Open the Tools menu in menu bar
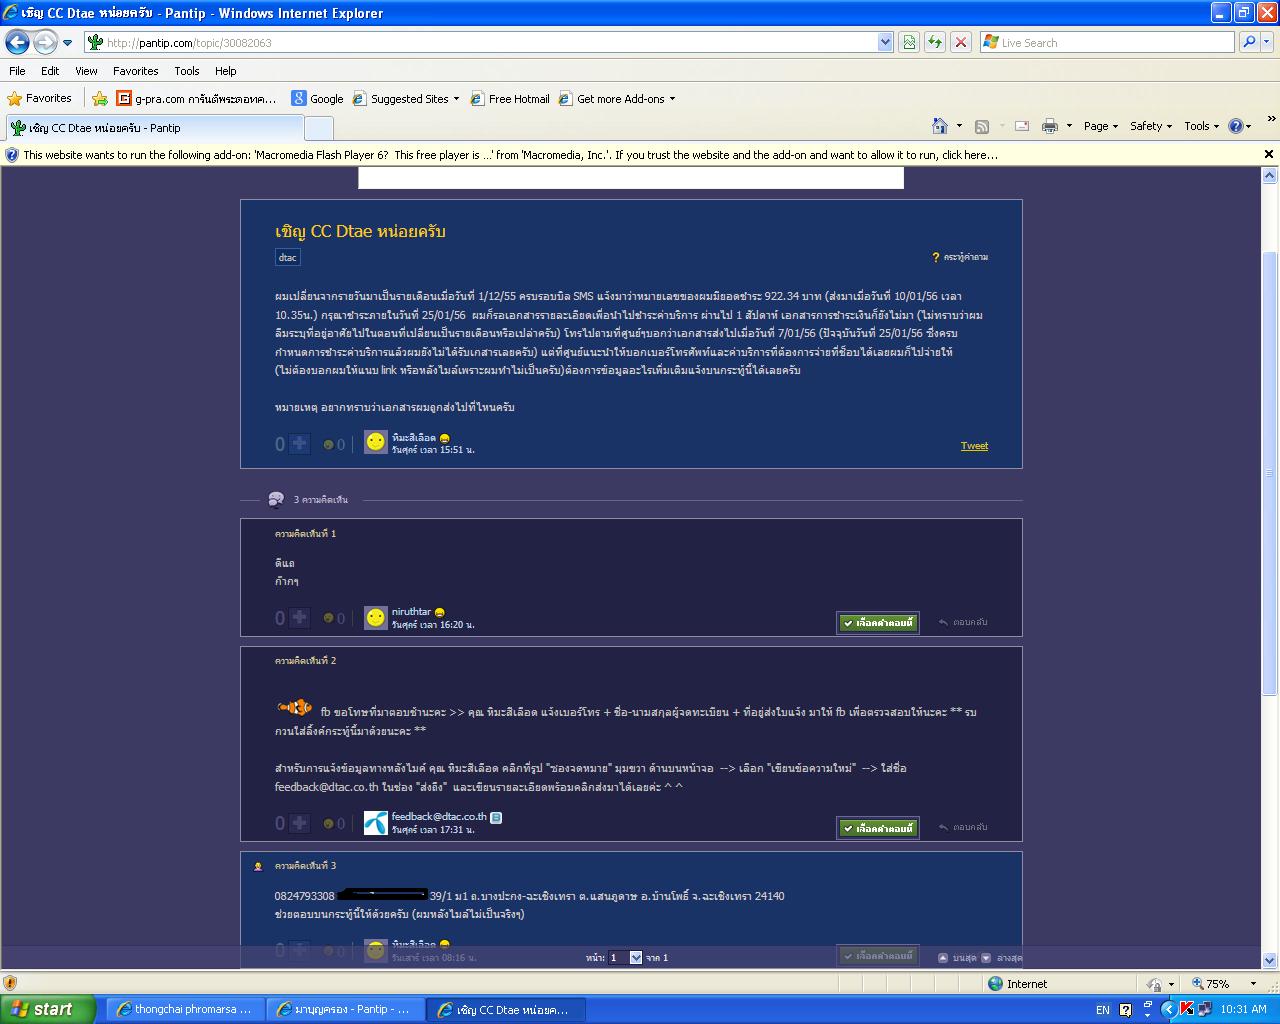This screenshot has width=1280, height=1024. (x=187, y=71)
